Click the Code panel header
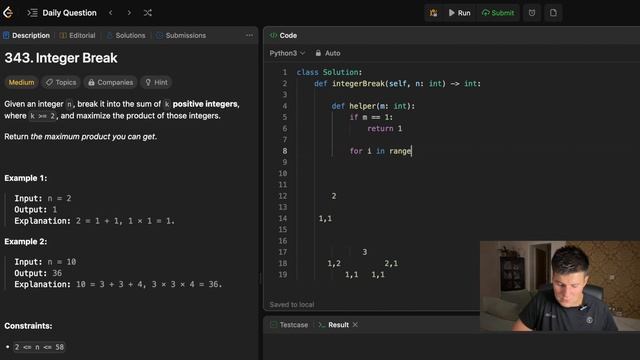 click(283, 36)
